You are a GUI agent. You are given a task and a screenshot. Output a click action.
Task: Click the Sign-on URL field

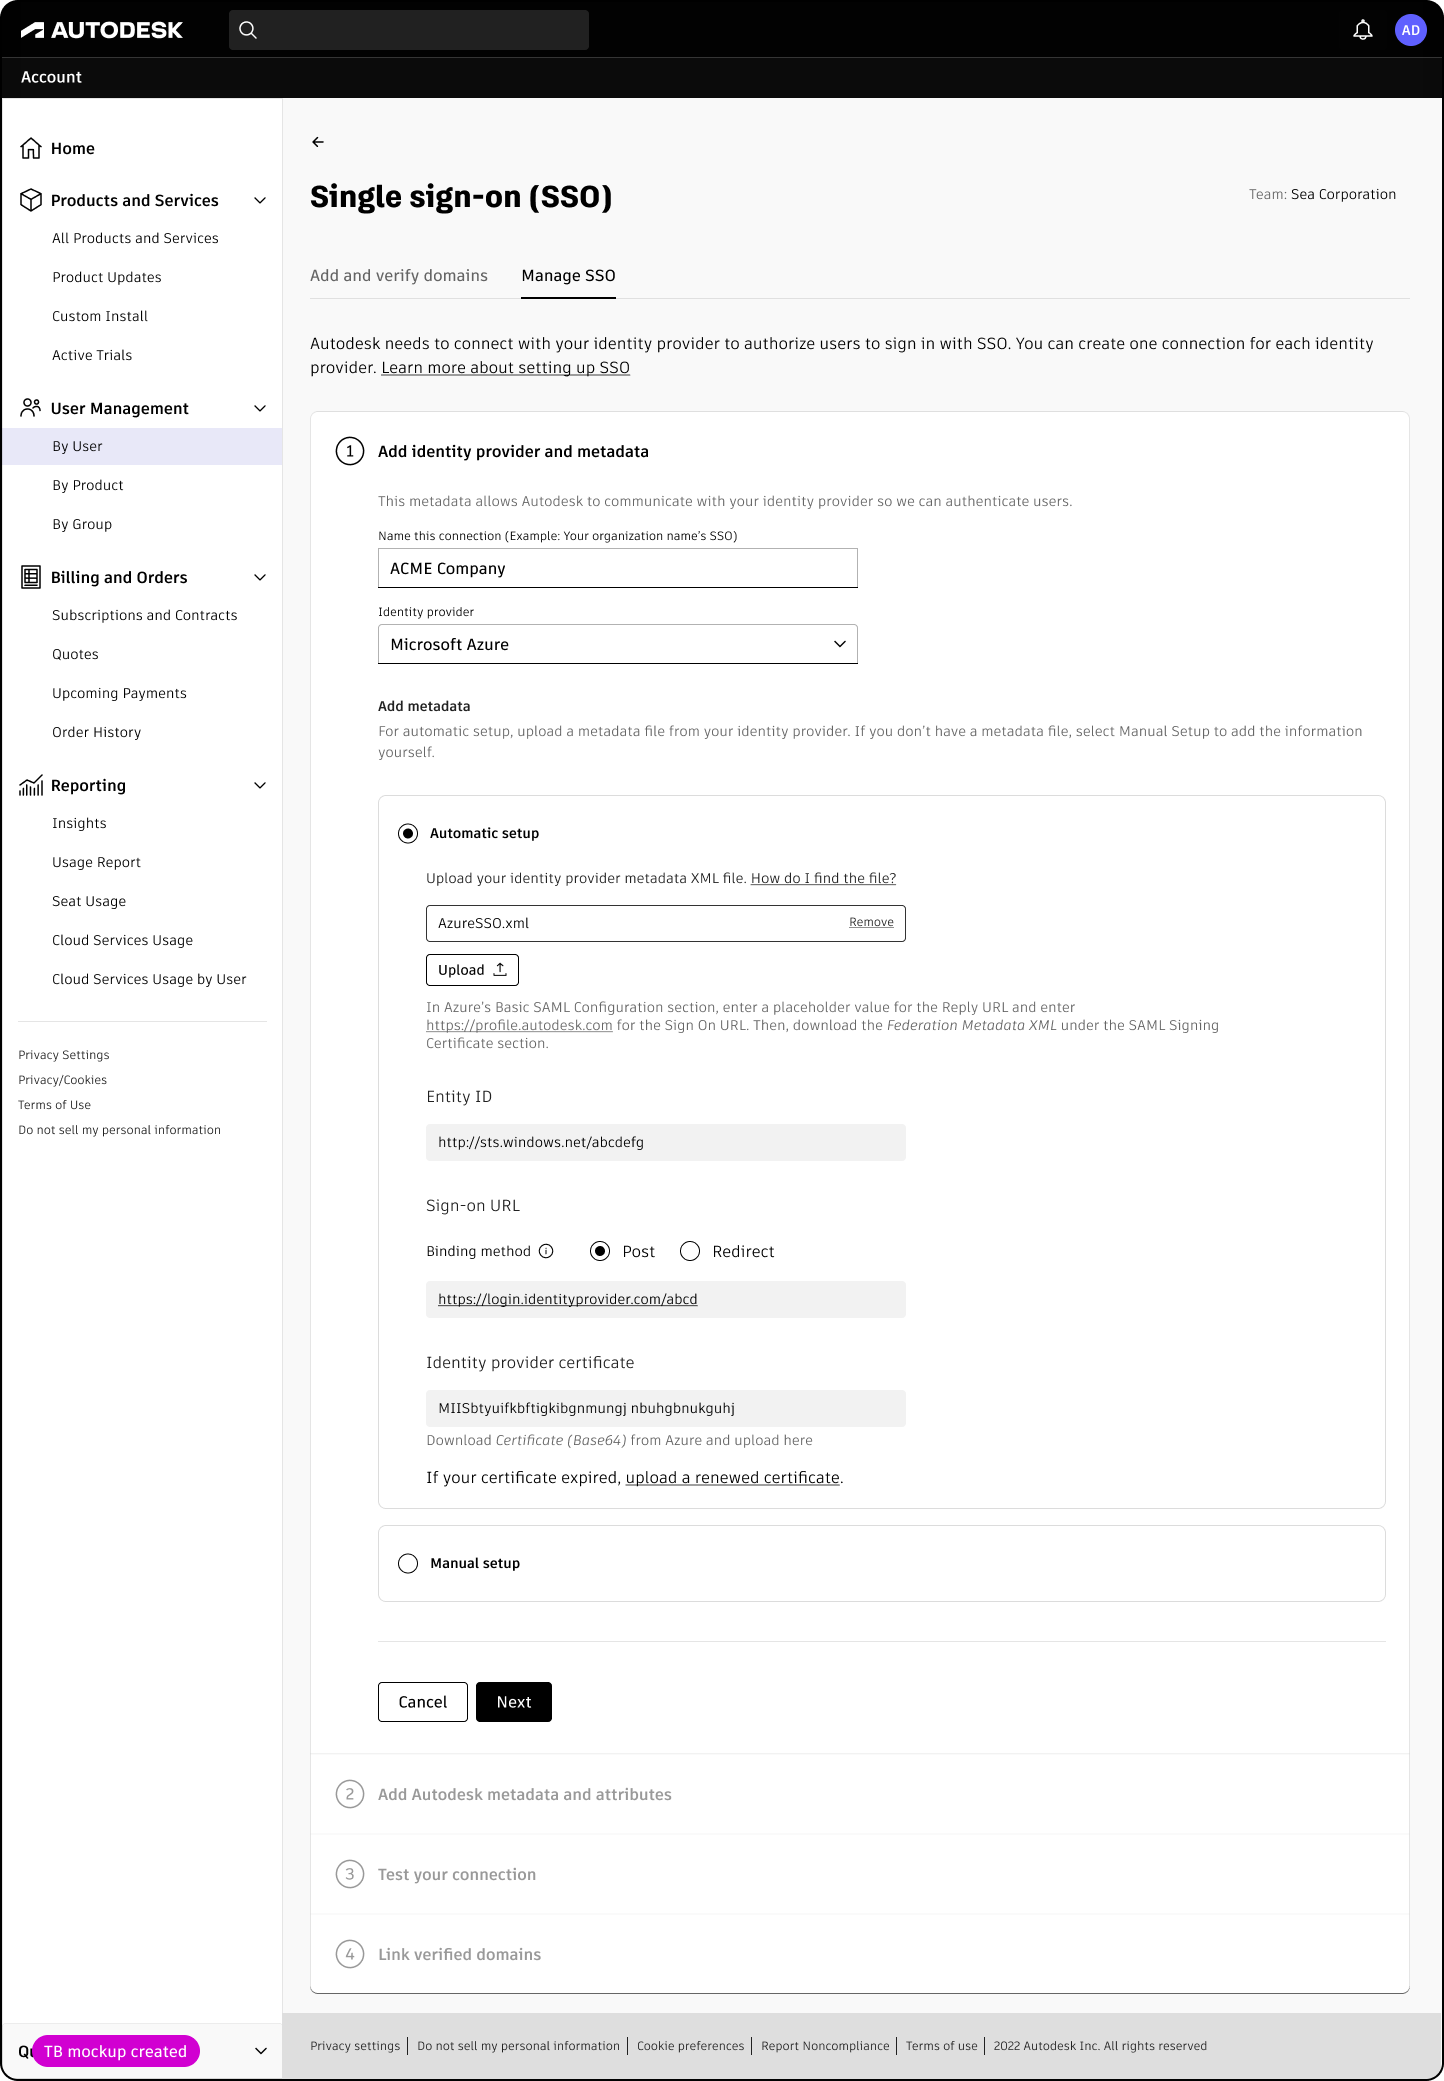tap(666, 1299)
